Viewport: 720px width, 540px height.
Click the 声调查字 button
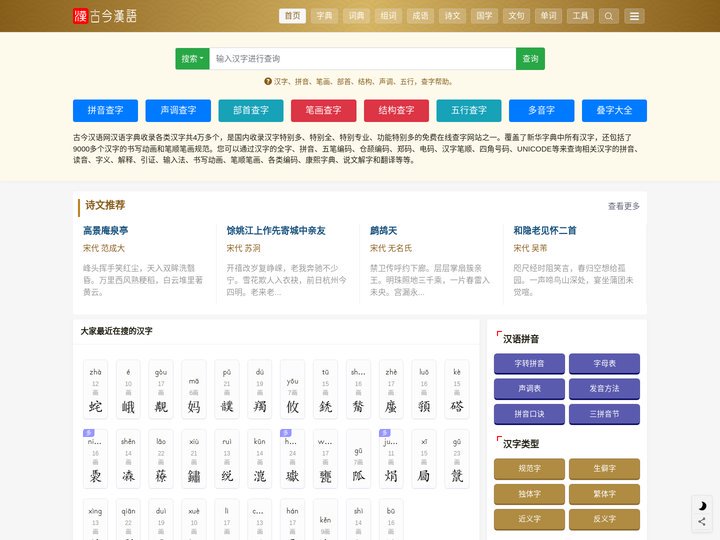(x=178, y=111)
